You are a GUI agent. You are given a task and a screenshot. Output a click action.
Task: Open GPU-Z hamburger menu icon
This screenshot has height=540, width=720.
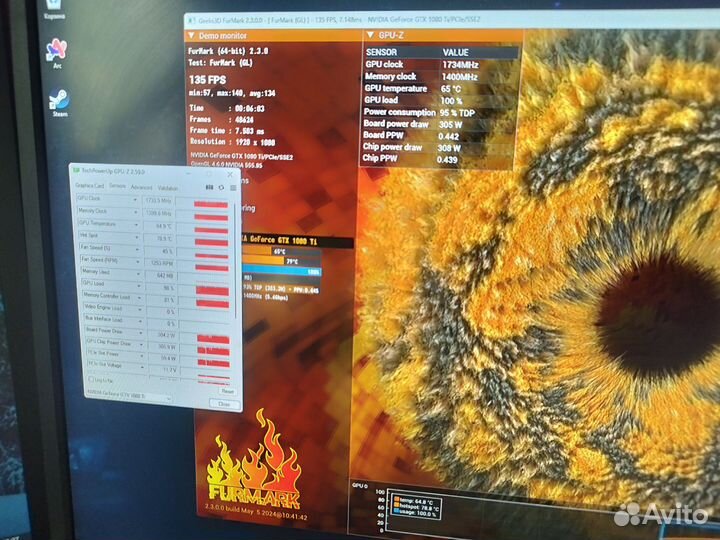tap(233, 188)
